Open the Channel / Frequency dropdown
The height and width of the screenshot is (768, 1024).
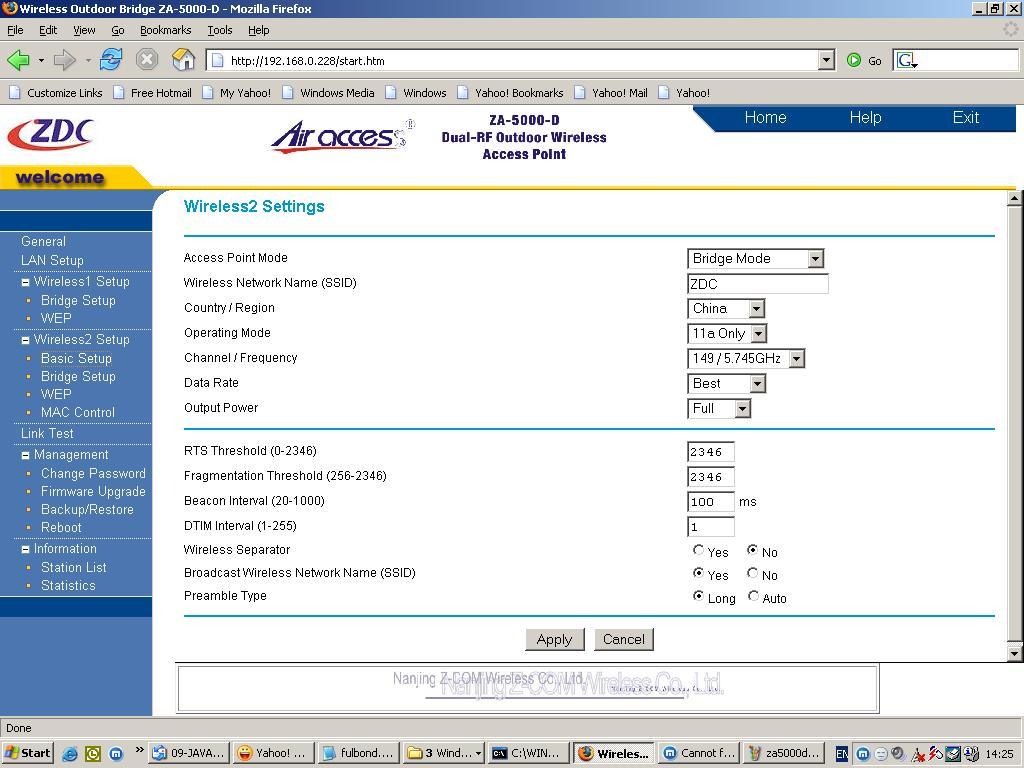(796, 359)
